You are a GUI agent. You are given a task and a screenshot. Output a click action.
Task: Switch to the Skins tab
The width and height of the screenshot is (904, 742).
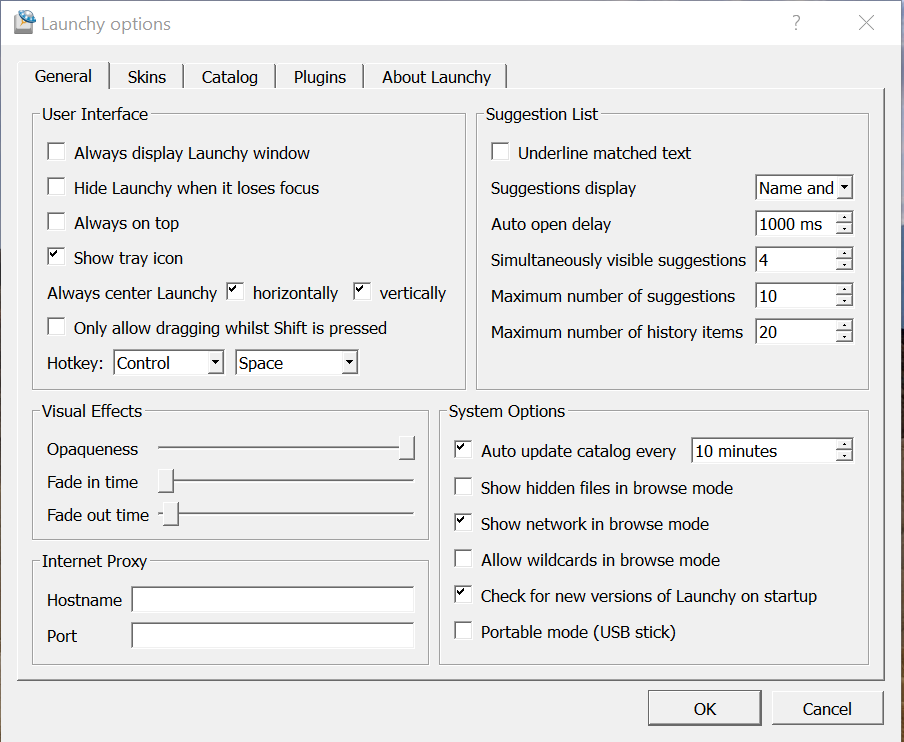147,77
